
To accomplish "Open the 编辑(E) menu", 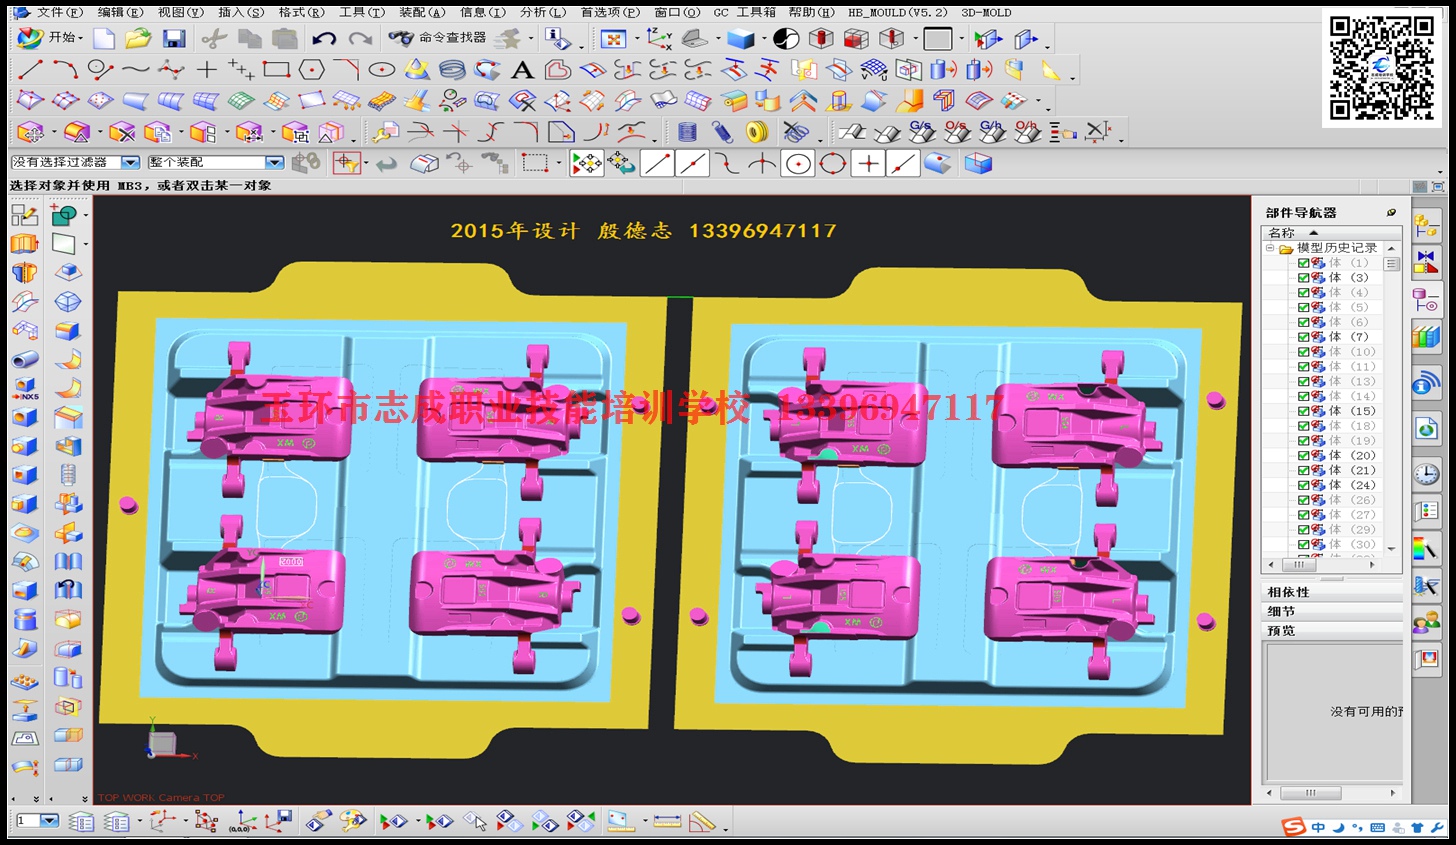I will 120,12.
